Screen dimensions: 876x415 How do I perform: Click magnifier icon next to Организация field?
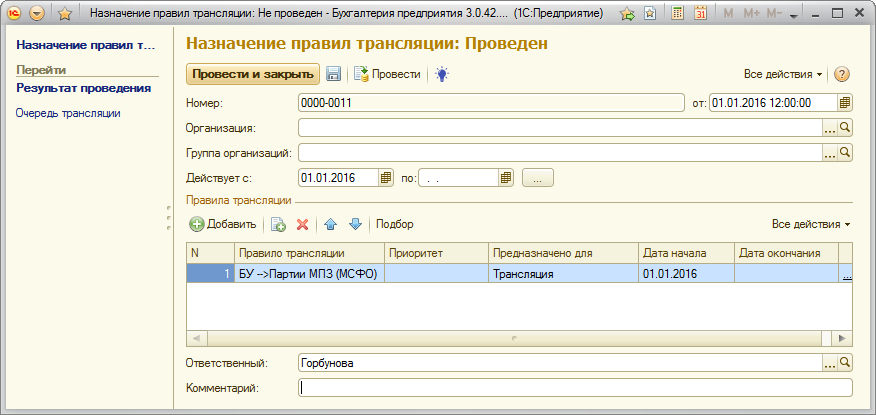coord(845,128)
